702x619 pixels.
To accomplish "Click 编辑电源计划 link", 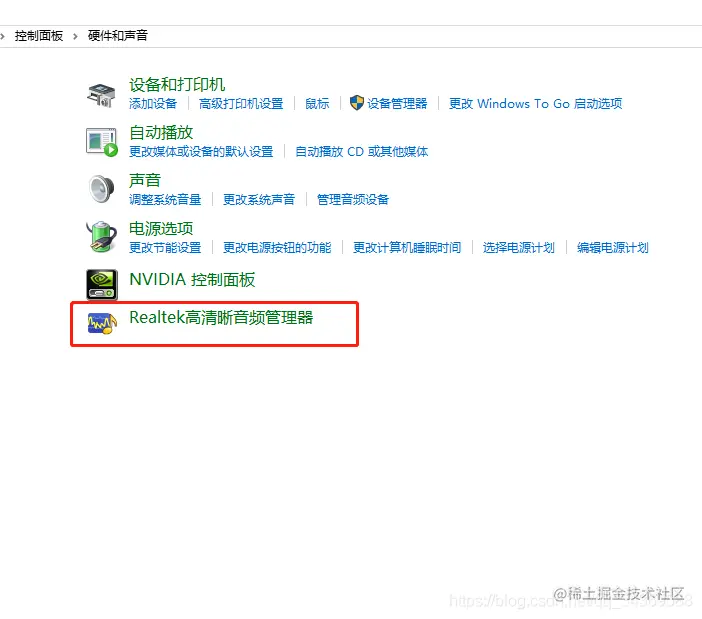I will tap(612, 248).
